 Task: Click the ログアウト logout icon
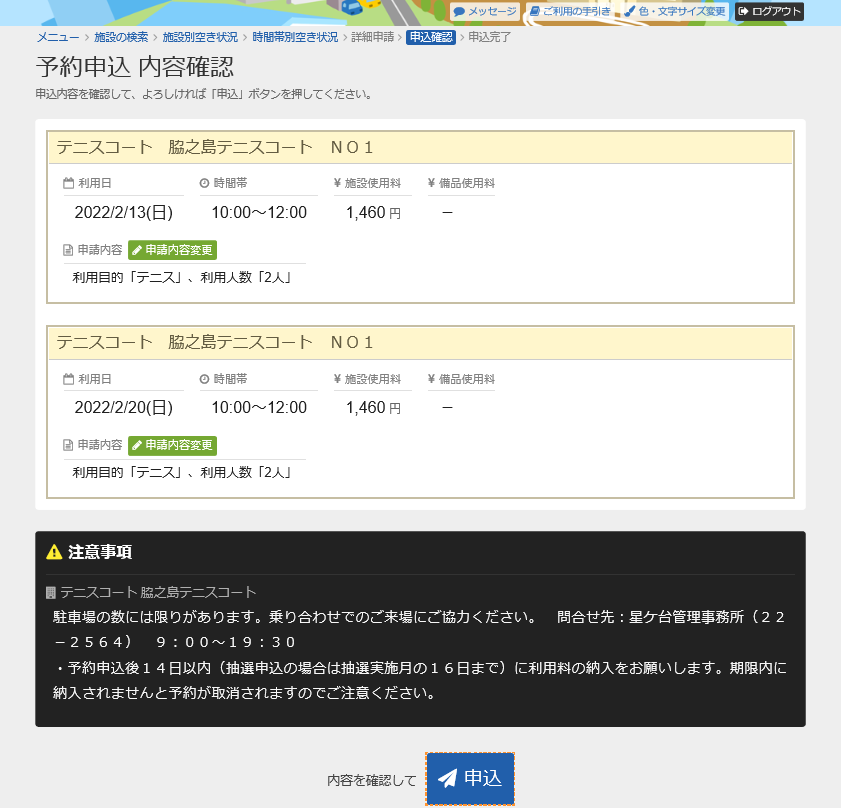[743, 12]
